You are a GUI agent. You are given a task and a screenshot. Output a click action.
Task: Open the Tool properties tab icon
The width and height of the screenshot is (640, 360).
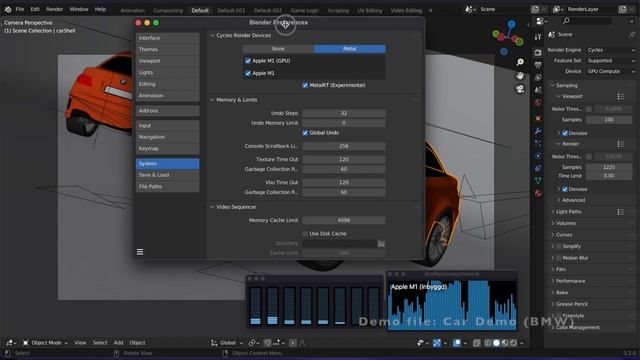pyautogui.click(x=538, y=37)
